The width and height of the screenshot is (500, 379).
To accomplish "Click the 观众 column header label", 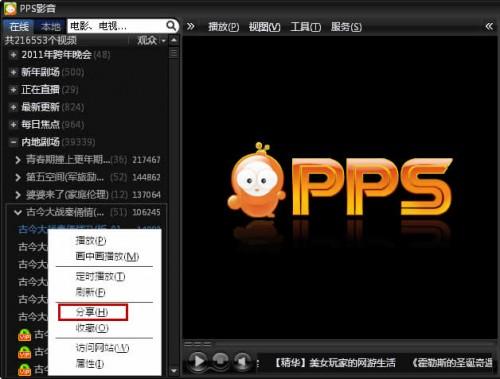I will 147,41.
